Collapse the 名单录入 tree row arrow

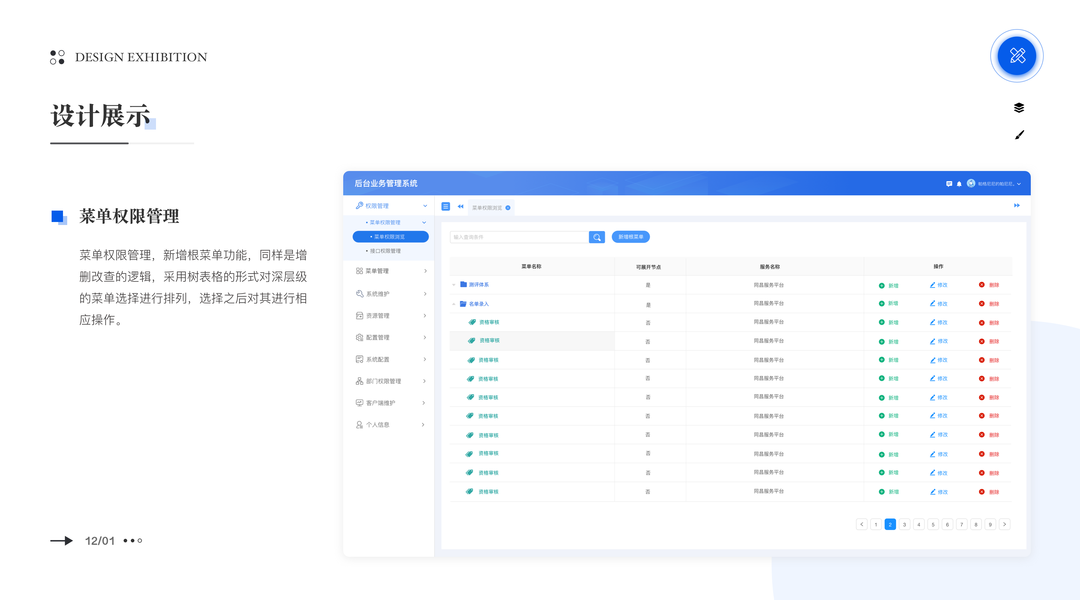pos(454,304)
